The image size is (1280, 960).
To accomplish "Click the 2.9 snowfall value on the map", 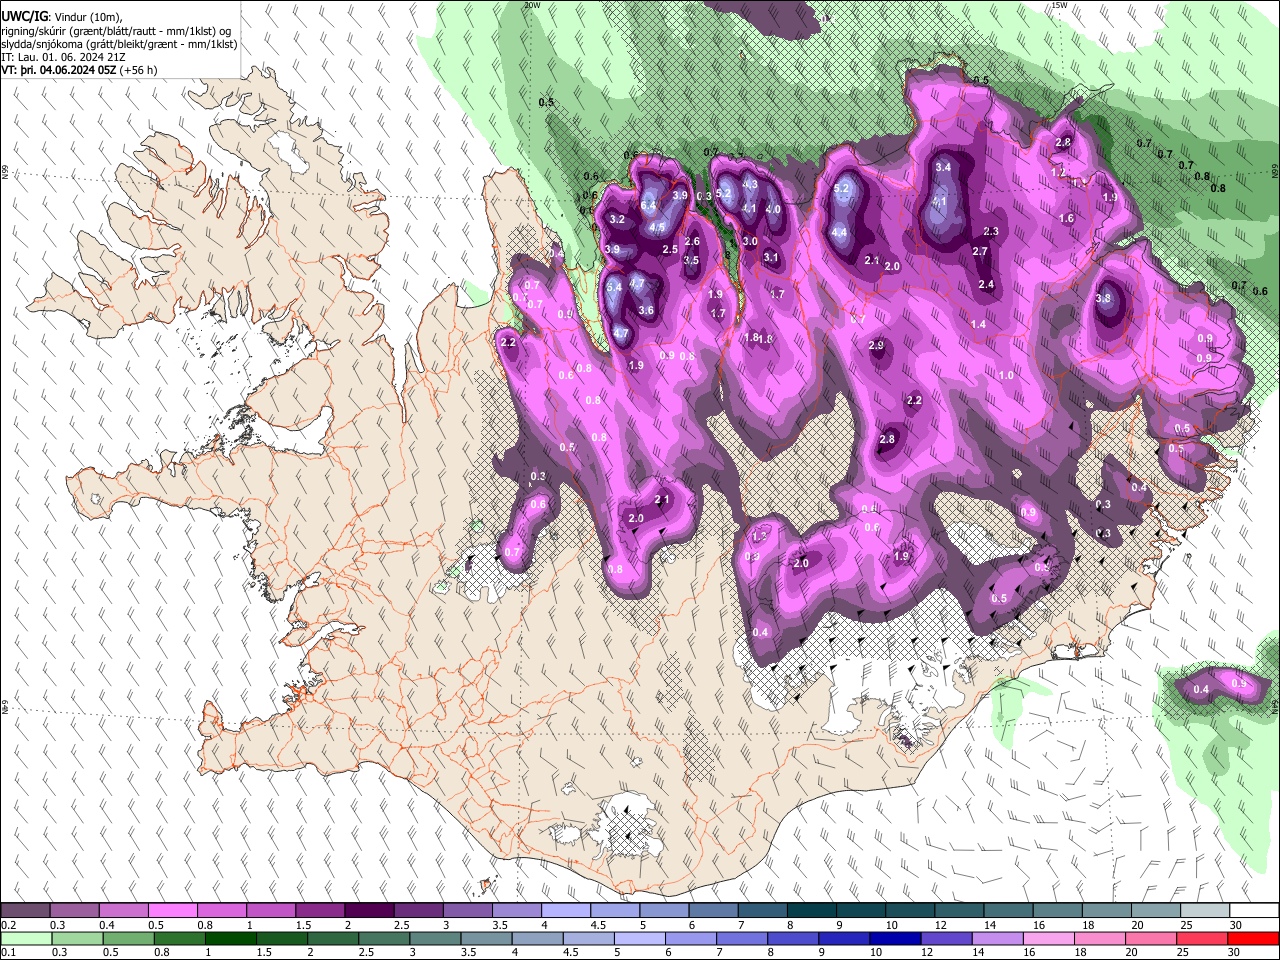I will click(x=877, y=345).
